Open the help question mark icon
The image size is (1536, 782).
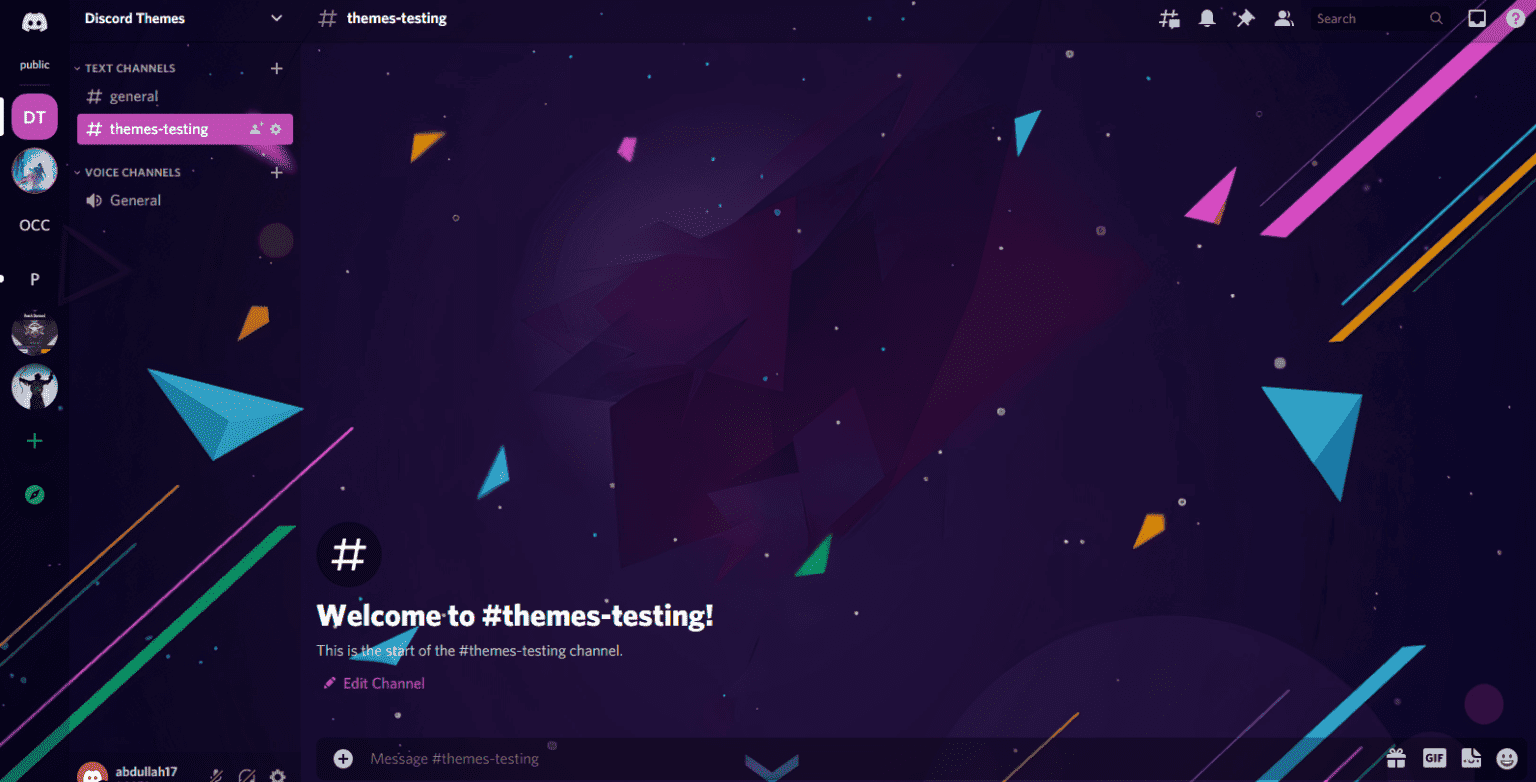pos(1515,17)
